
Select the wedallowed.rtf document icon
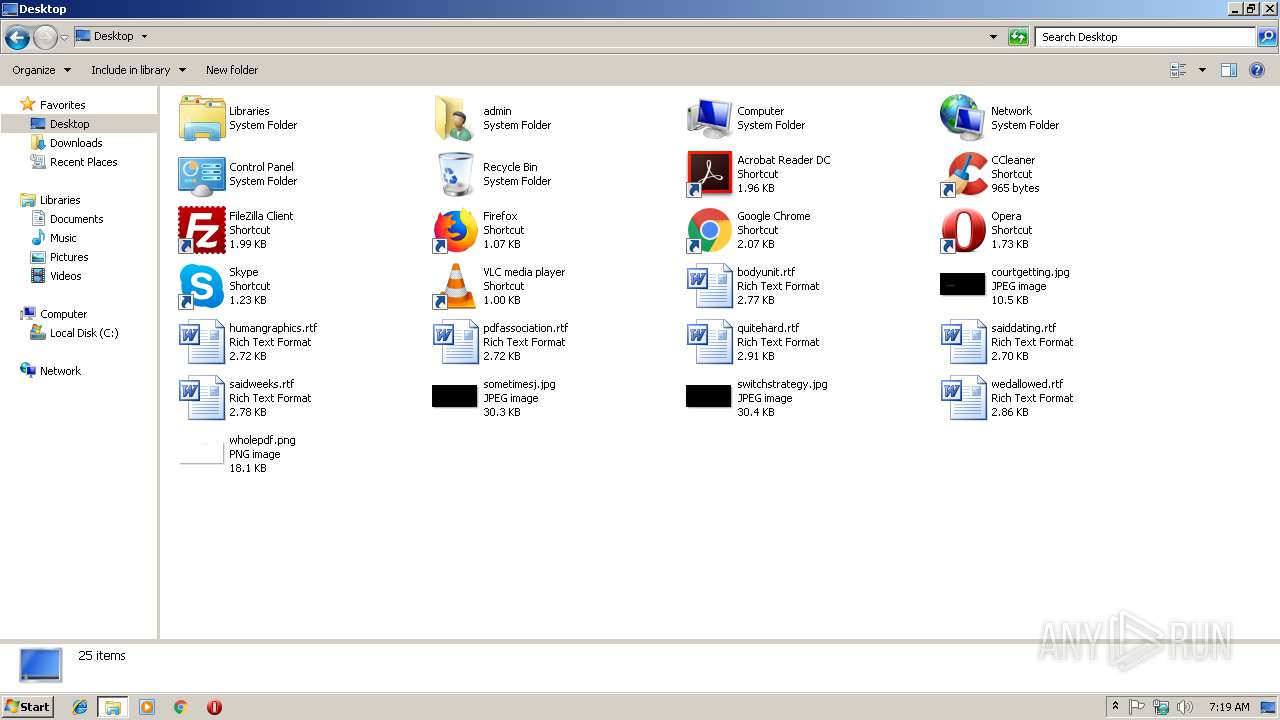tap(964, 398)
